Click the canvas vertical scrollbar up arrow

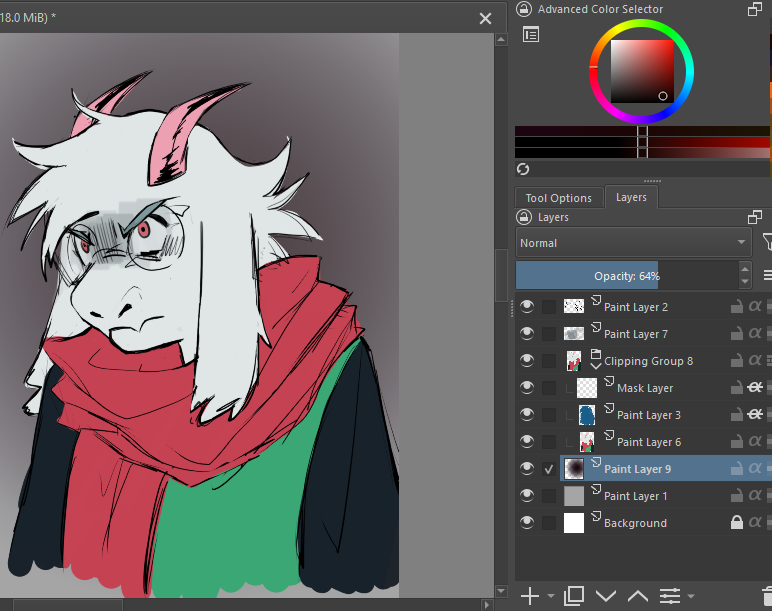point(501,39)
